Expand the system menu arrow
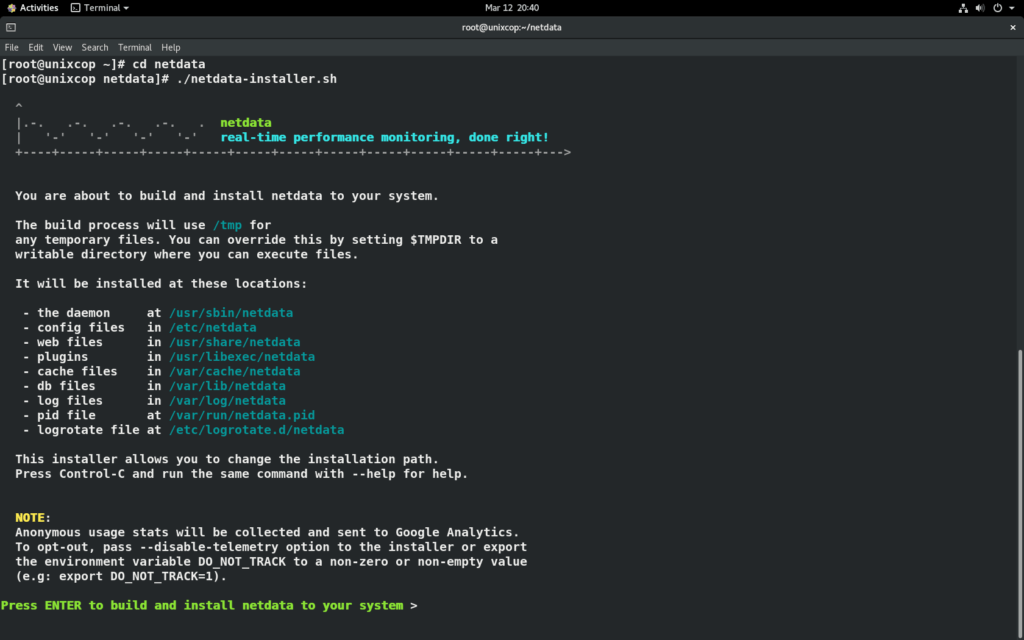Image resolution: width=1024 pixels, height=640 pixels. [1012, 8]
